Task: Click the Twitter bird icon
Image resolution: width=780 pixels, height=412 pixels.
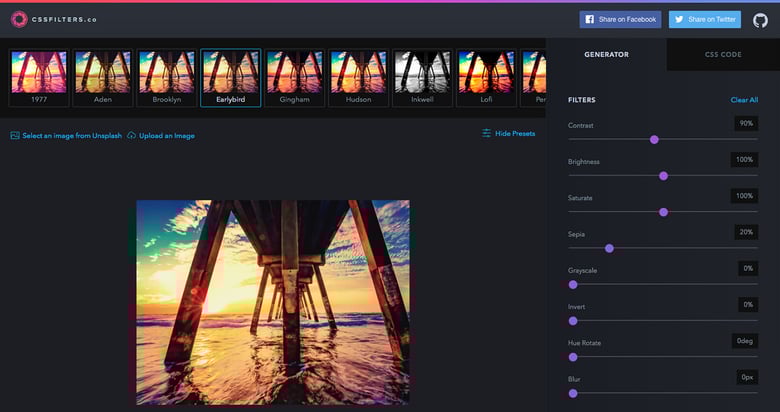Action: (x=679, y=19)
